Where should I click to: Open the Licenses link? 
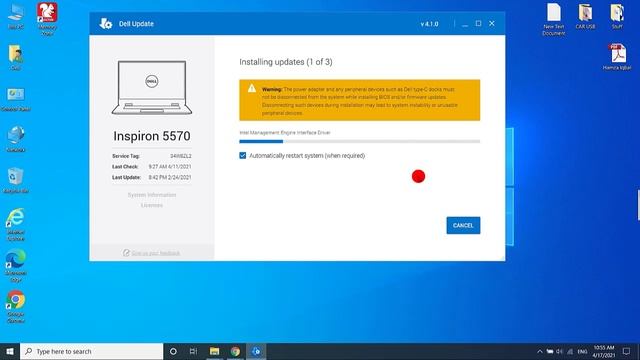click(x=152, y=205)
